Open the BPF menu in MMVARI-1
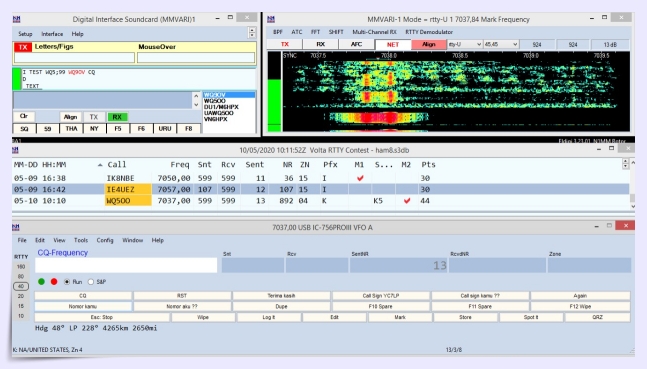Image resolution: width=647 pixels, height=369 pixels. (278, 32)
